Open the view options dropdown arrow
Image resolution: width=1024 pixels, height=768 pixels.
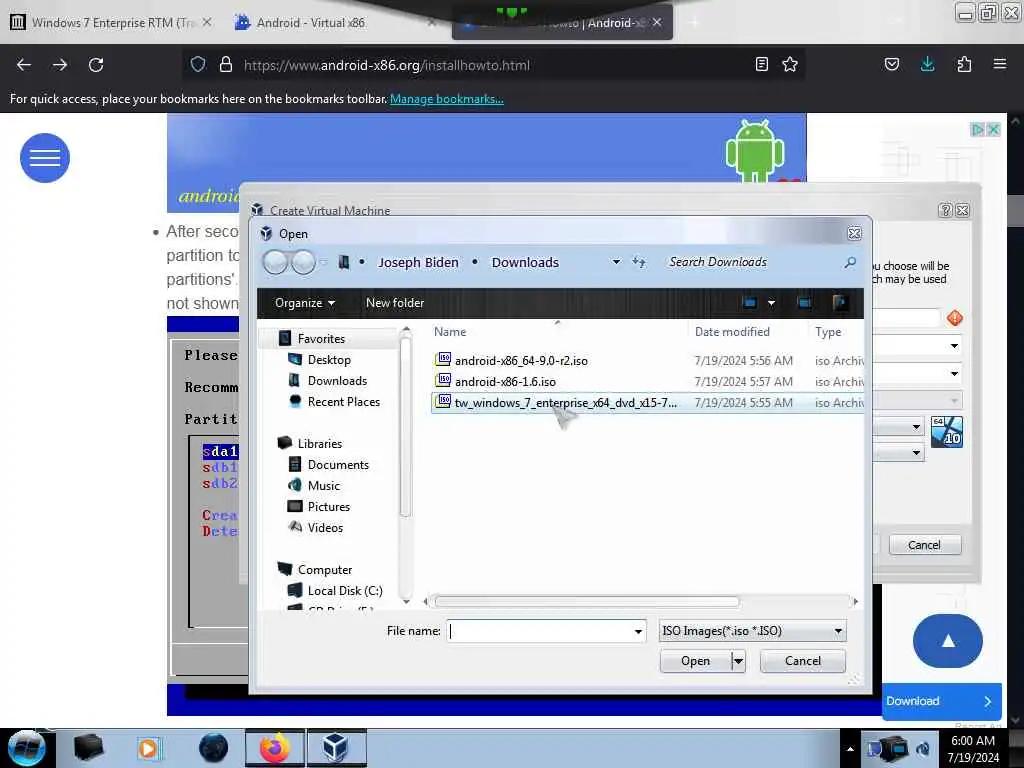pos(771,303)
